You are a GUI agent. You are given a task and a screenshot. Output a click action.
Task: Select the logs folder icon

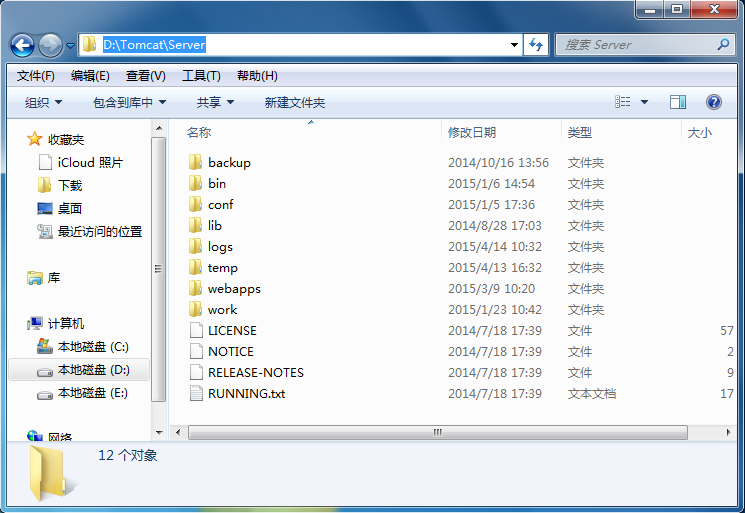click(195, 246)
